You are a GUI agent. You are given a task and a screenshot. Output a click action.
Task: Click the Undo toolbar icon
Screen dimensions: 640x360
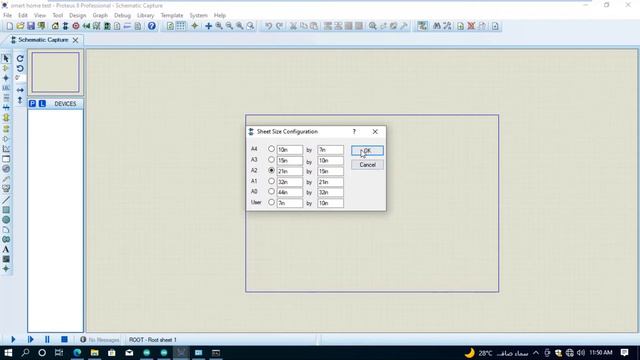pyautogui.click(x=268, y=26)
